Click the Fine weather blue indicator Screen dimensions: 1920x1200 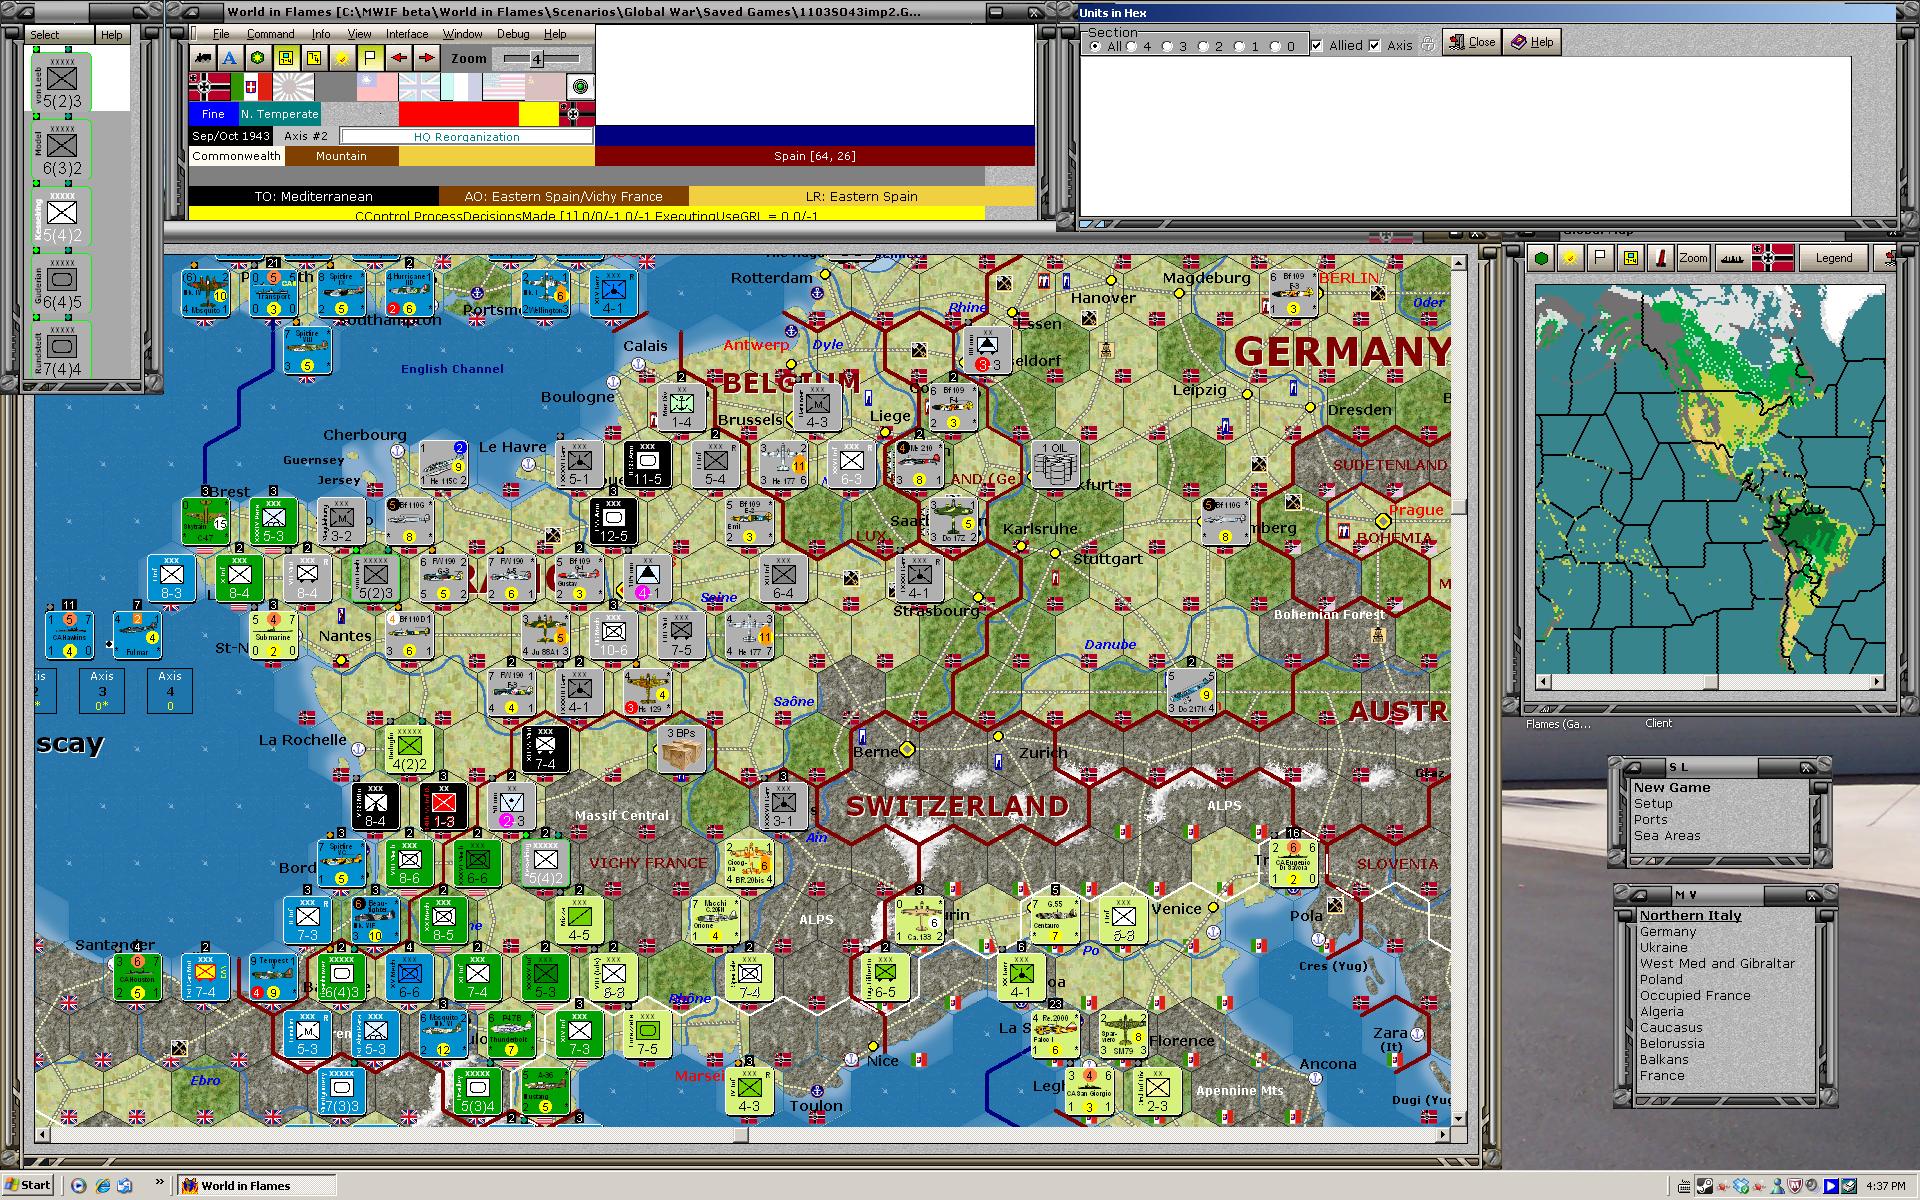[x=213, y=114]
